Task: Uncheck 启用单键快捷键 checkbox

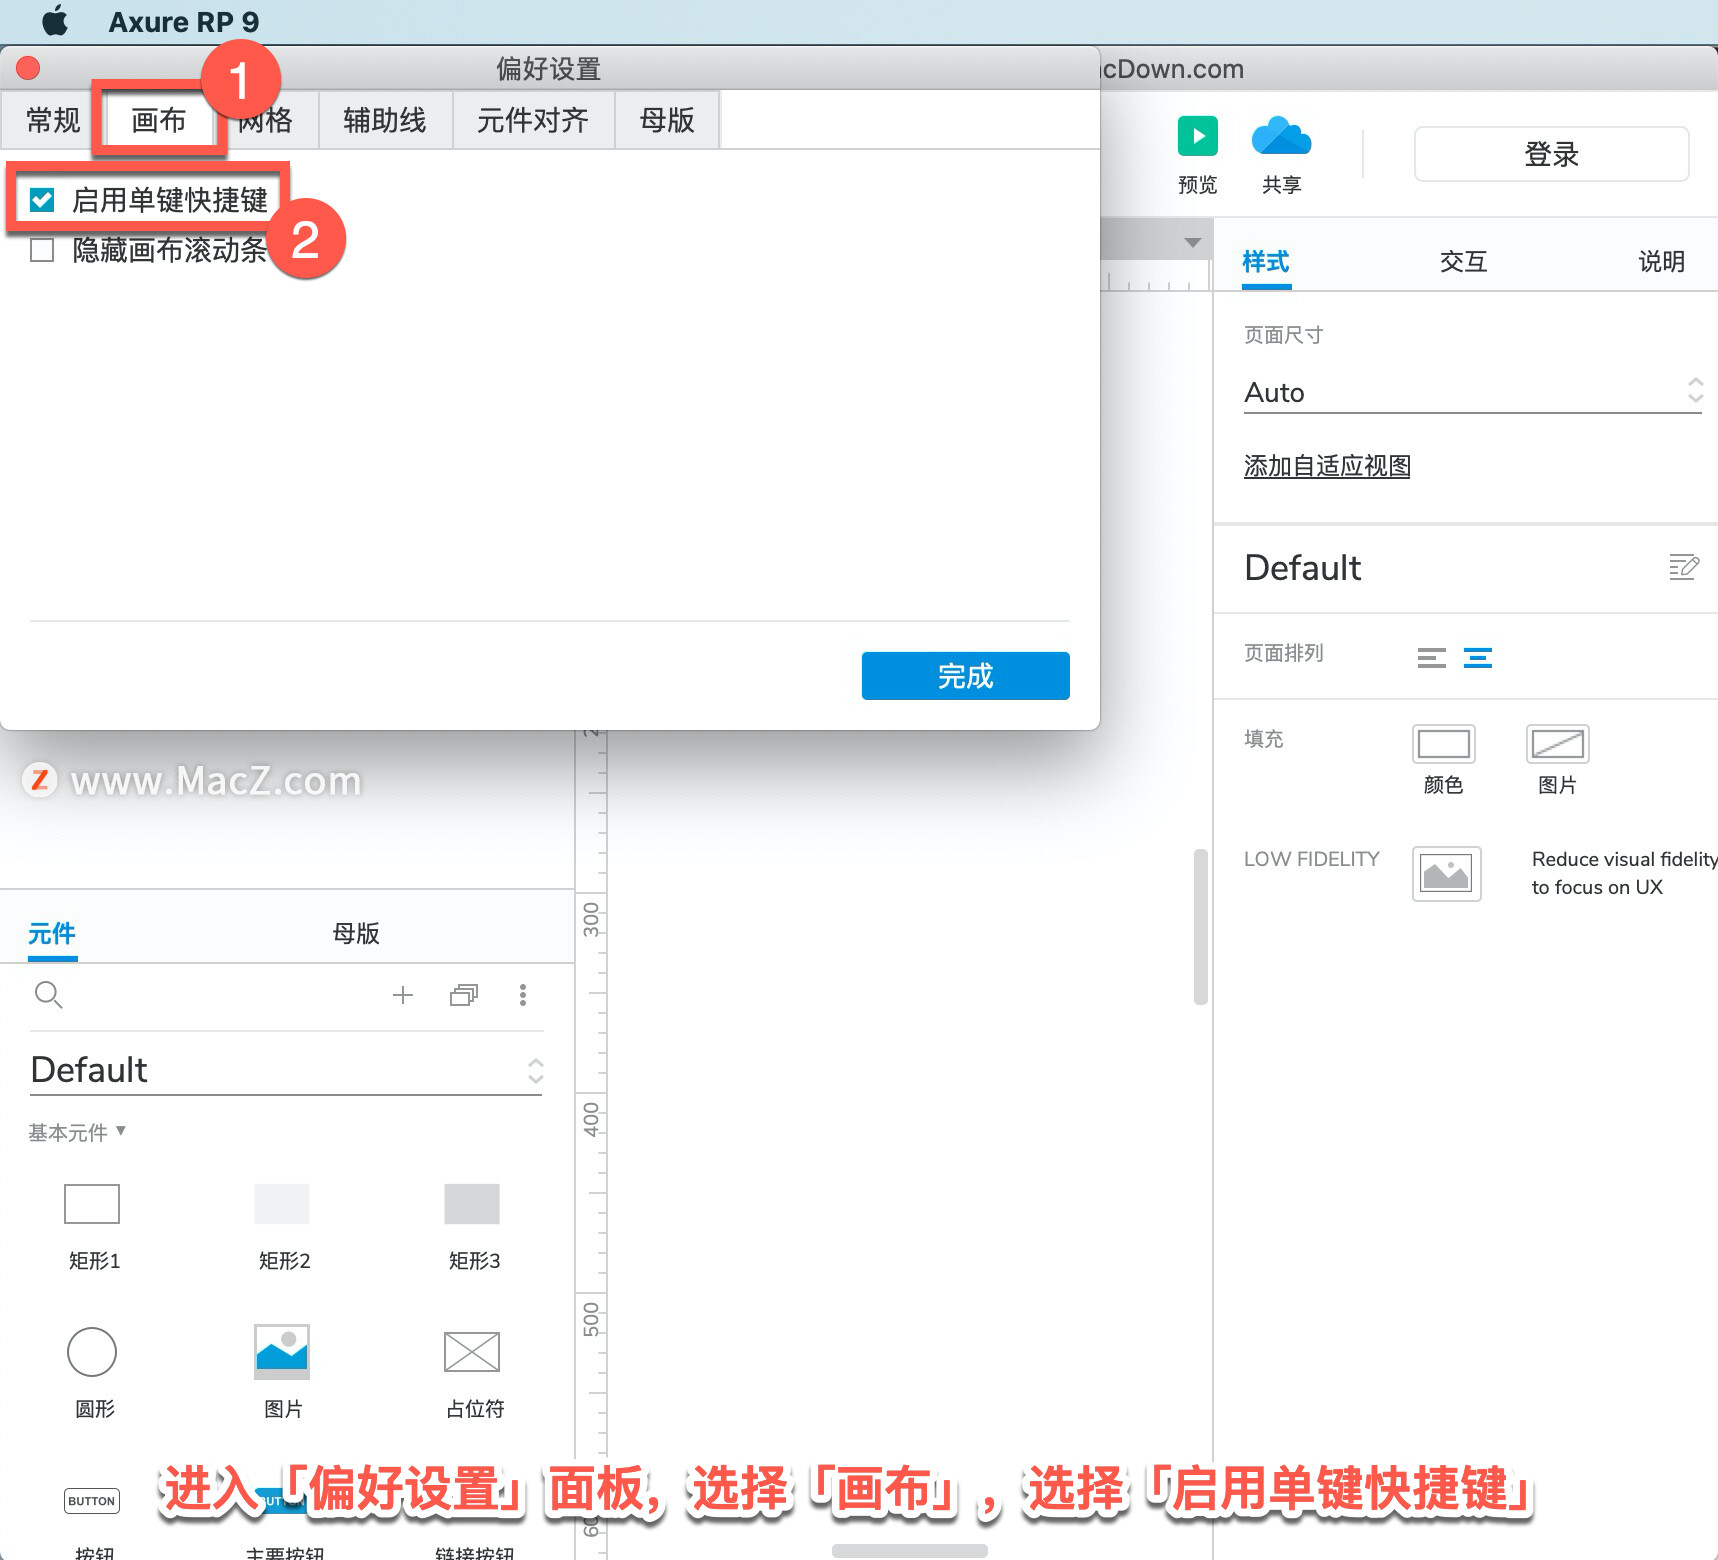Action: click(x=42, y=200)
